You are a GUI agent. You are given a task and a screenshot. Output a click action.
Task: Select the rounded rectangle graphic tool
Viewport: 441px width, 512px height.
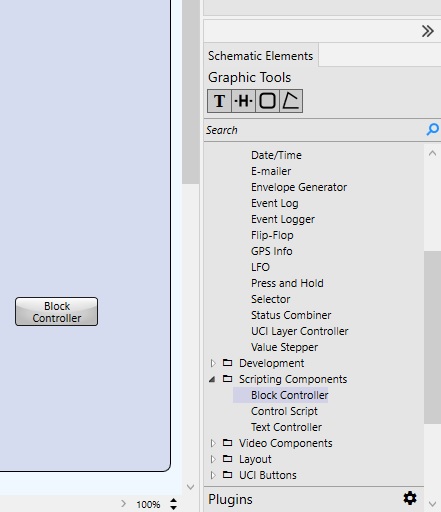tap(267, 101)
